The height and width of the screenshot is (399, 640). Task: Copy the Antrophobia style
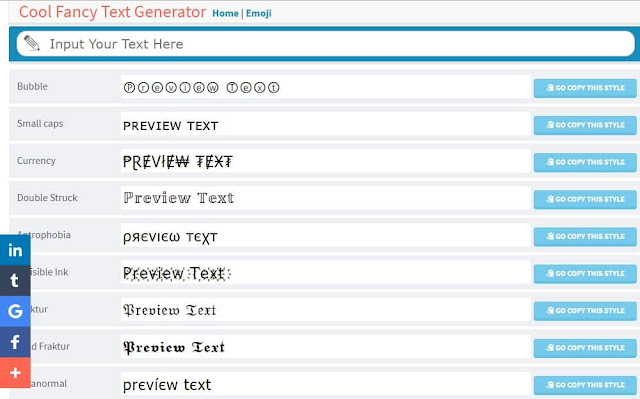click(x=585, y=236)
